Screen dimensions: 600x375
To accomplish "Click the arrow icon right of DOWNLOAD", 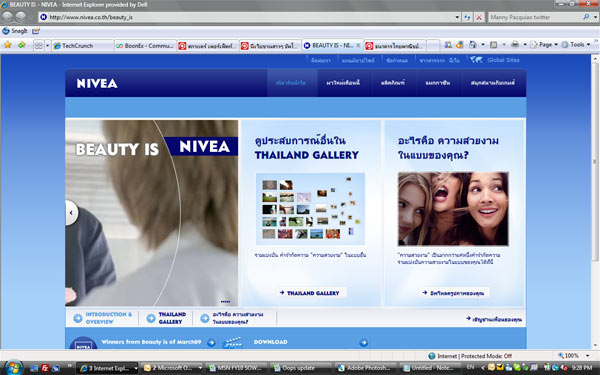I will (x=364, y=343).
